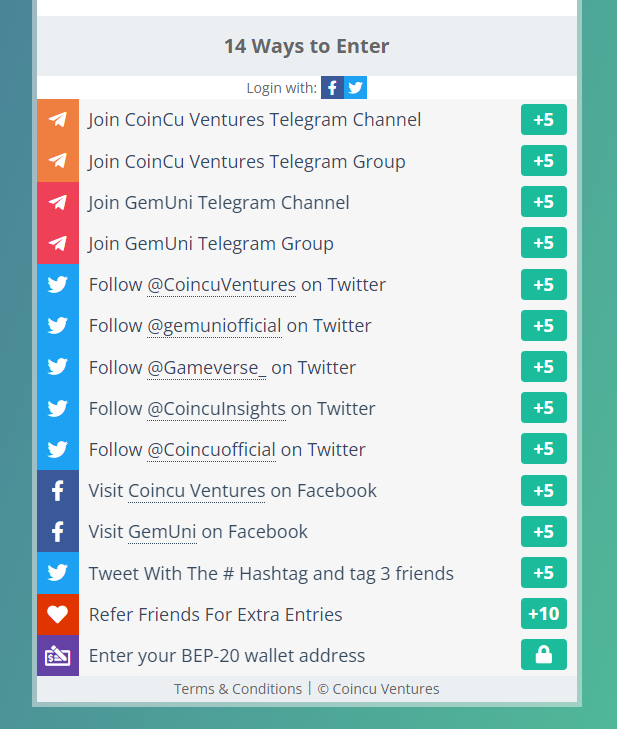Click the wallet address entry icon
Viewport: 617px width, 729px height.
tap(58, 656)
